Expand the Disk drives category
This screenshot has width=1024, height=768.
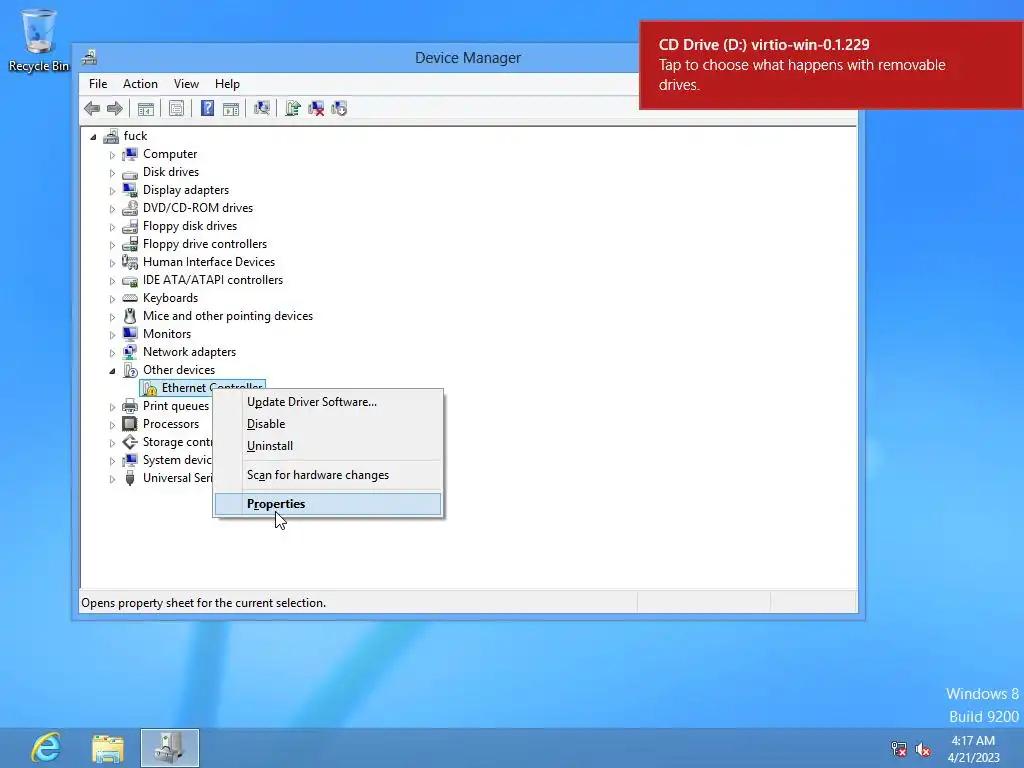(112, 173)
